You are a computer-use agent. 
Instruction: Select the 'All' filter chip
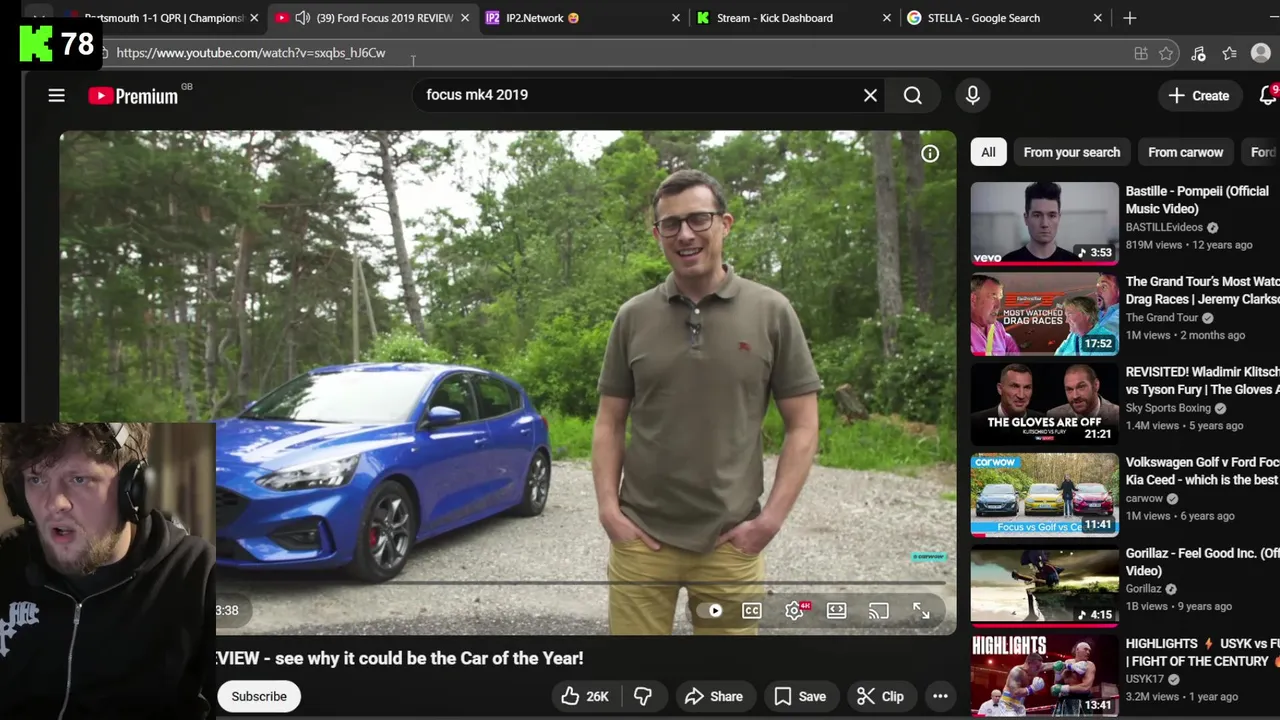(988, 152)
